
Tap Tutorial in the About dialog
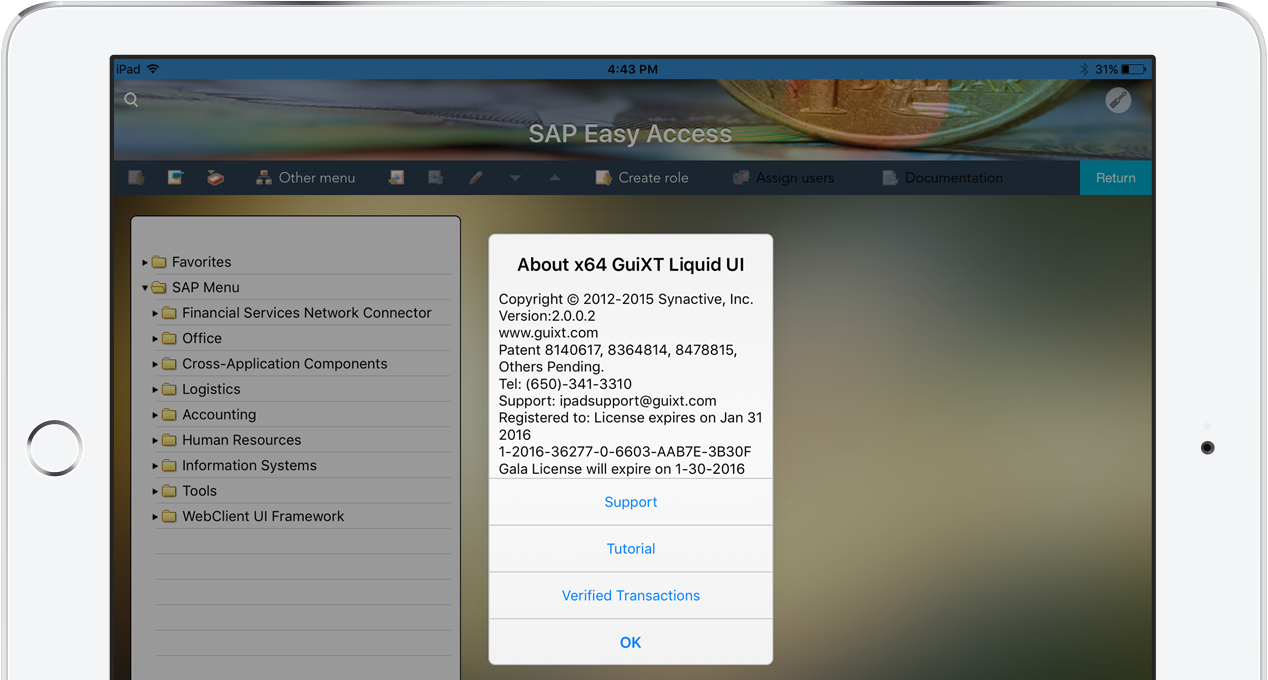[631, 549]
